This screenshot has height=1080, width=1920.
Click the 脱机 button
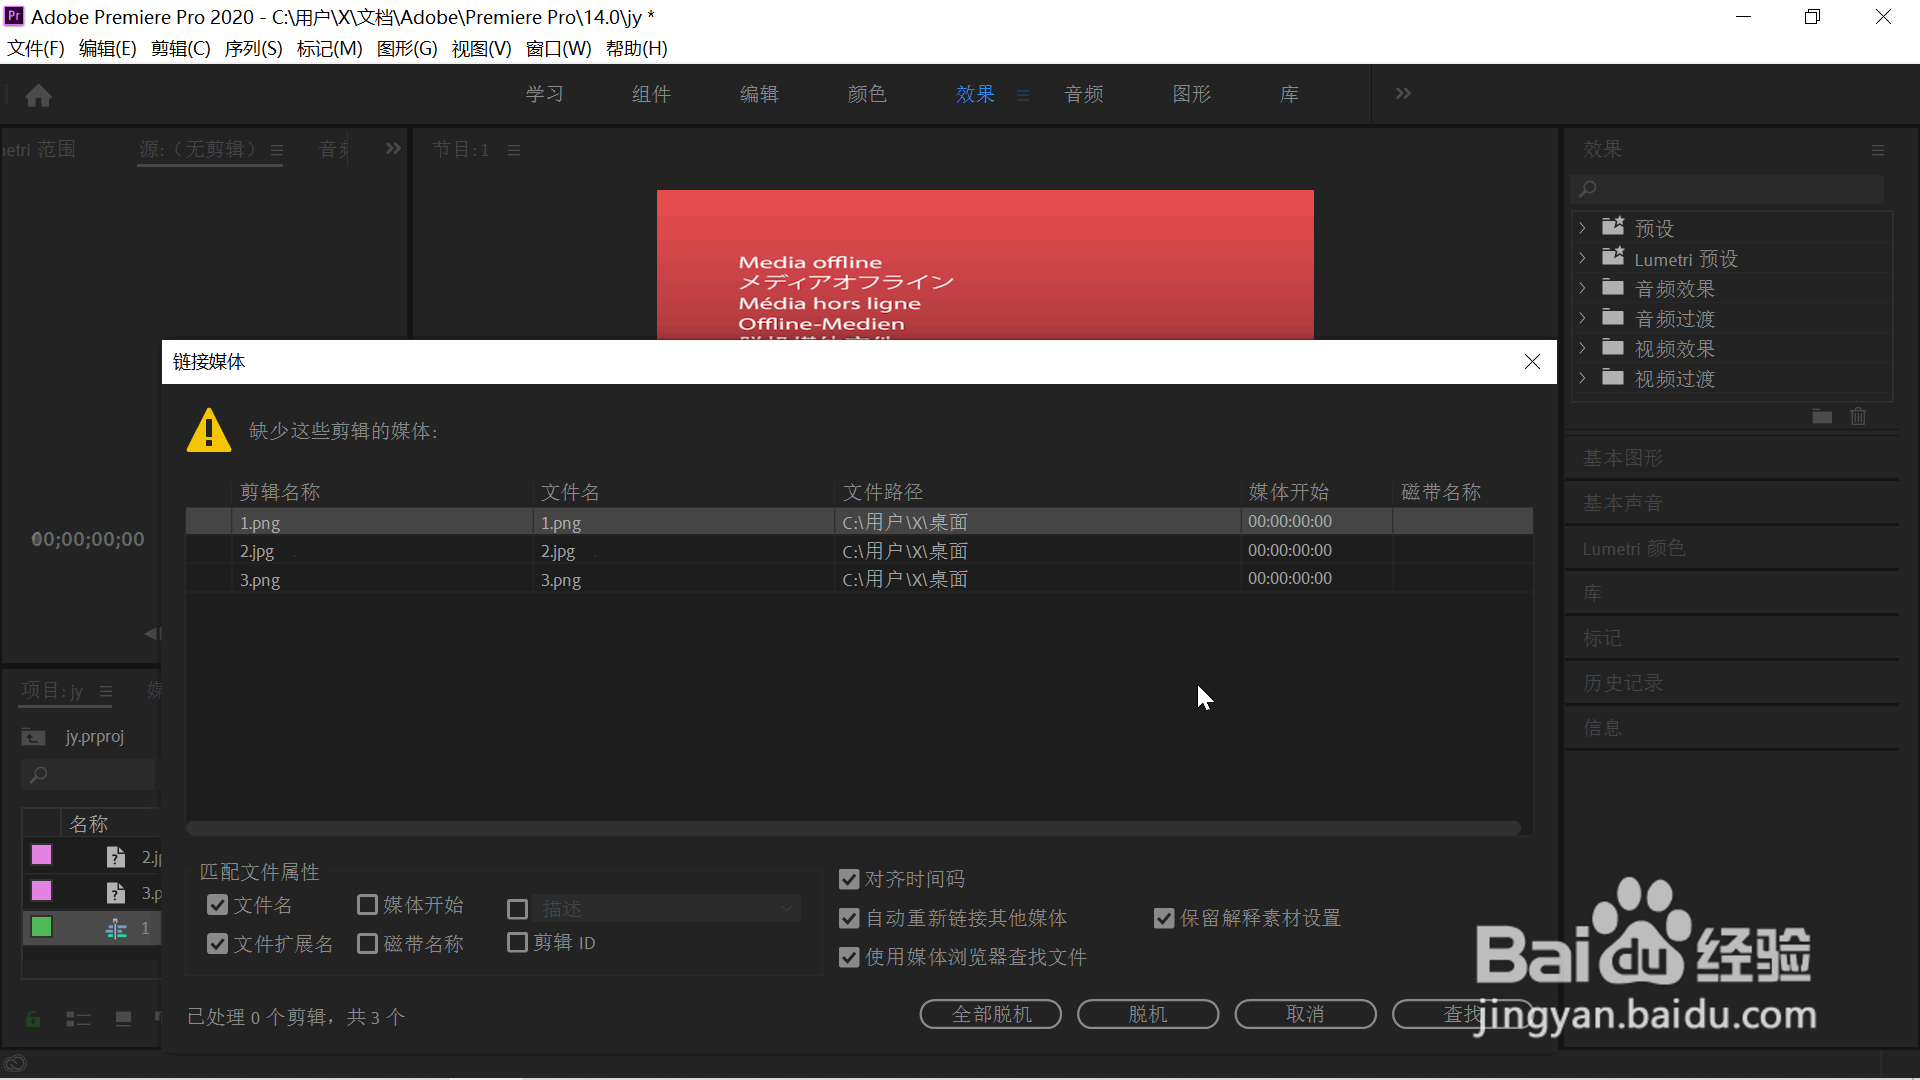1148,1014
